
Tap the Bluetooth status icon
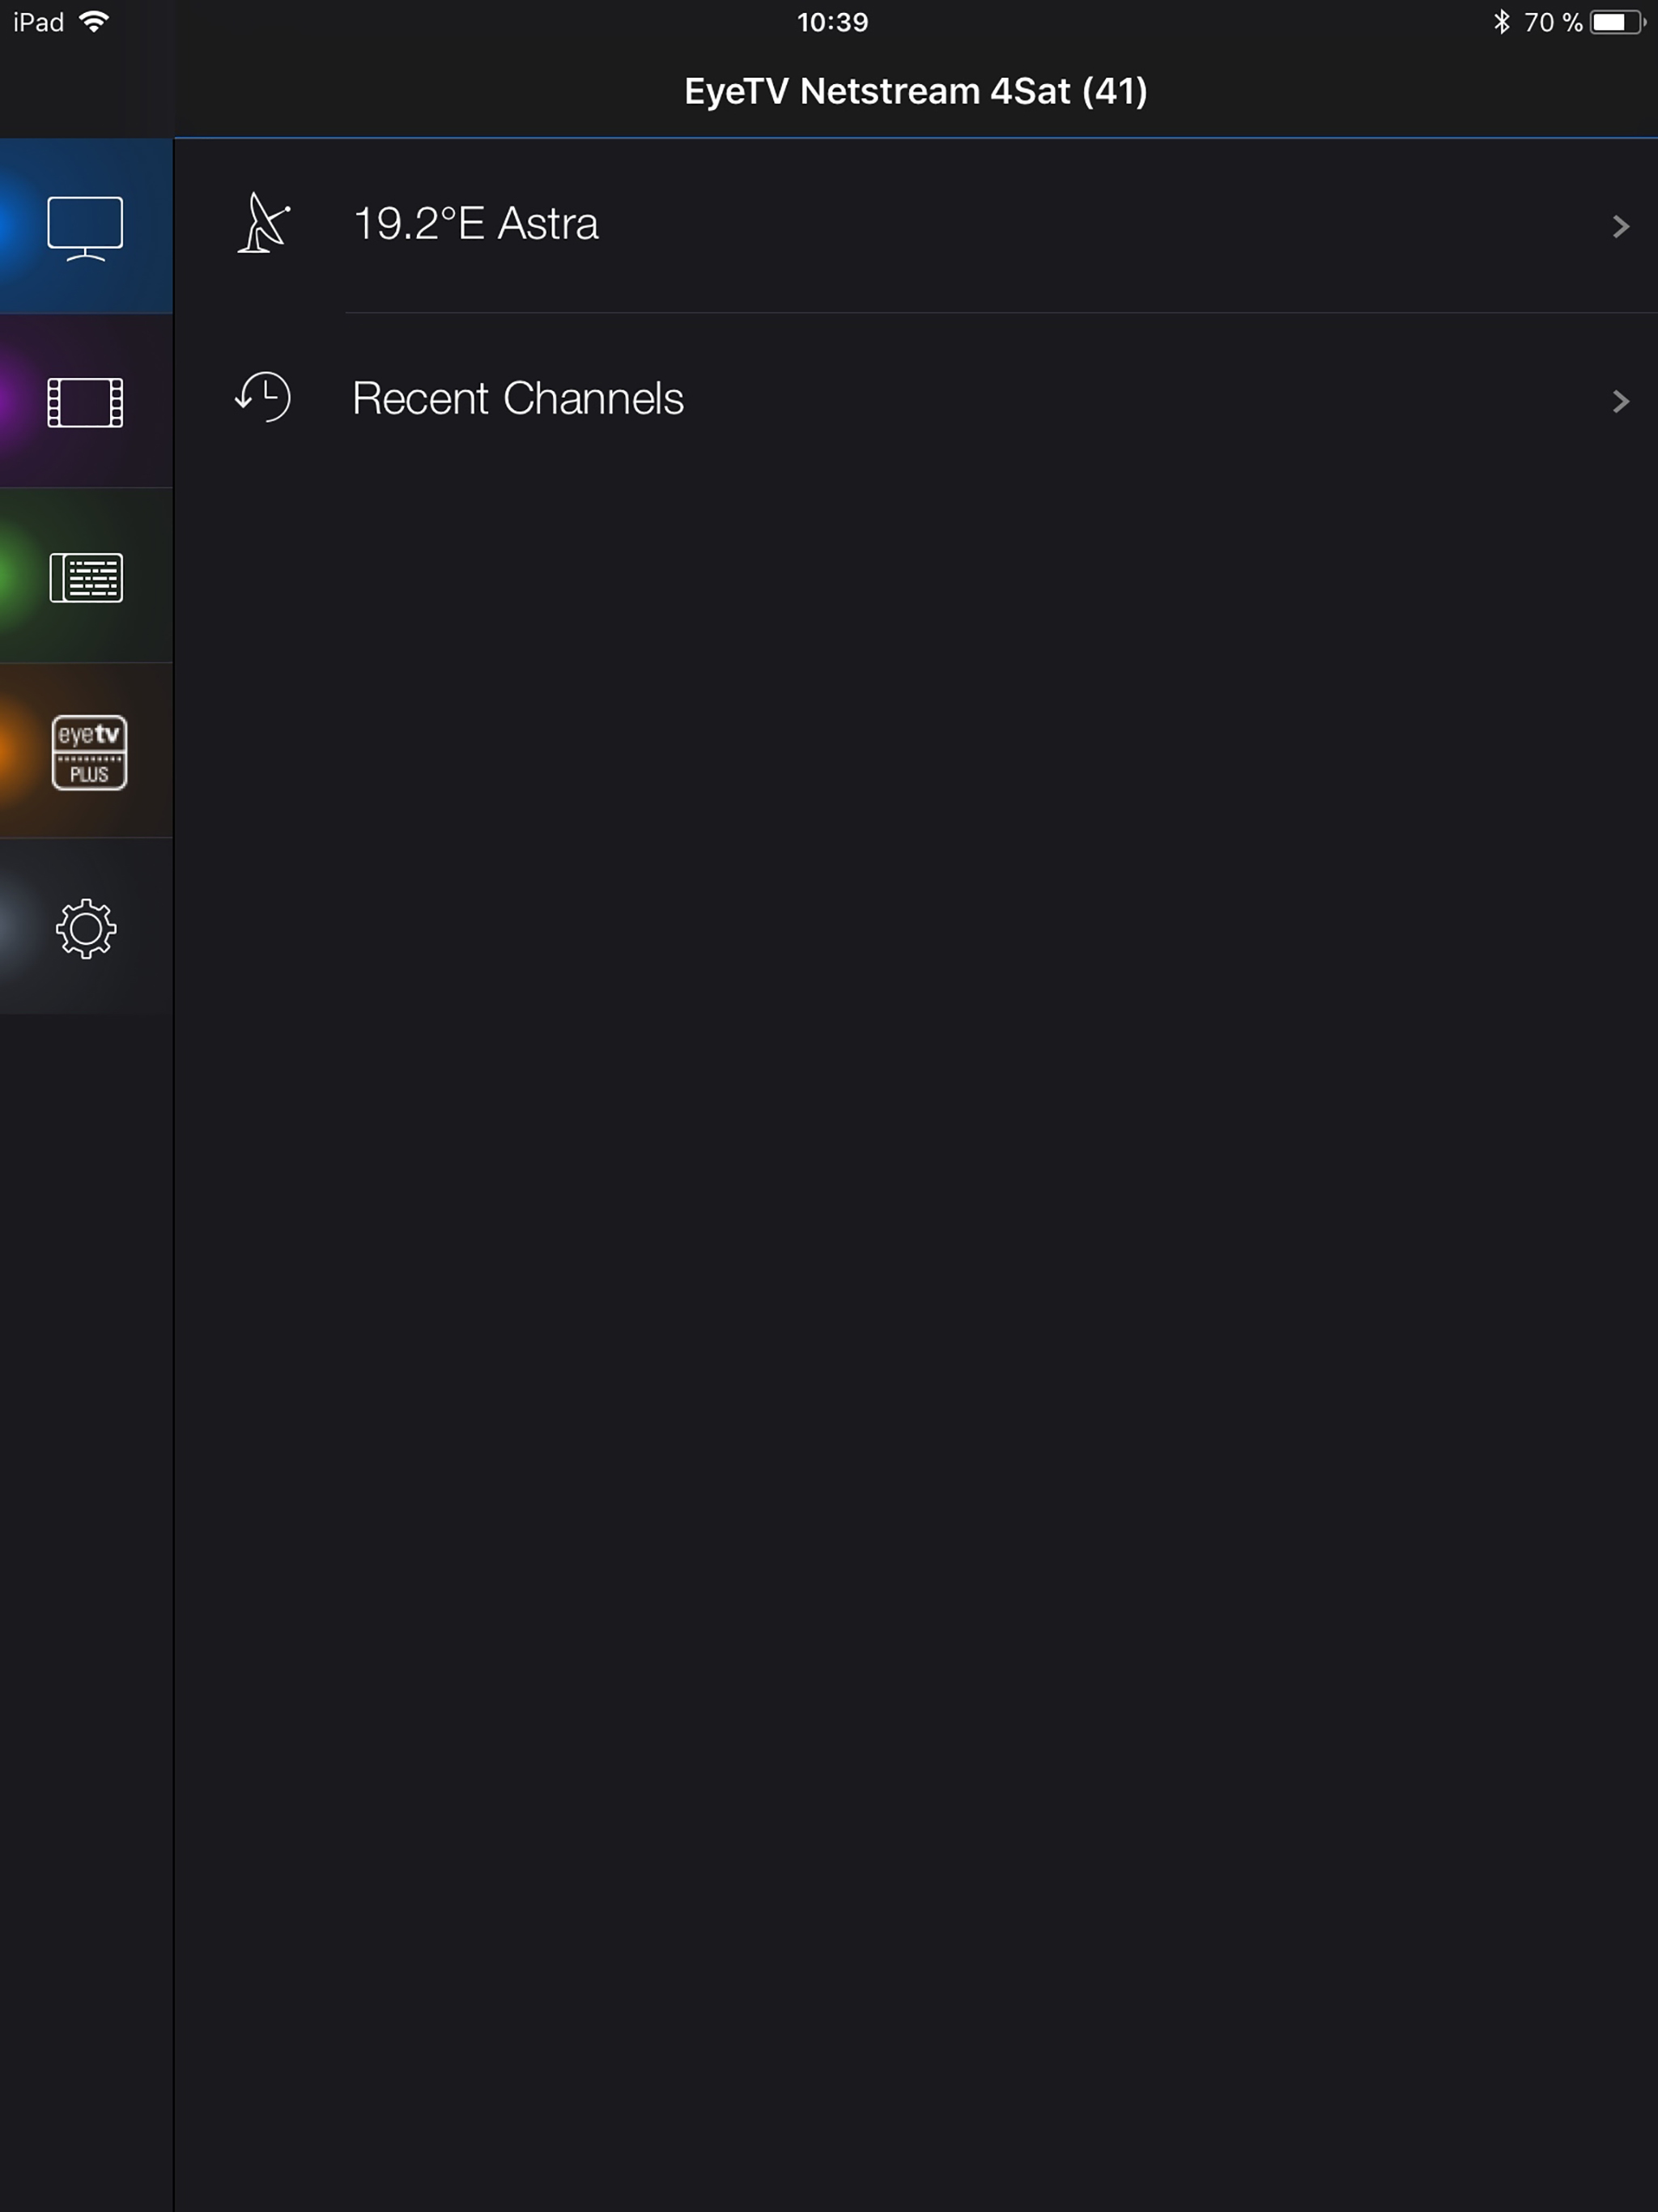[x=1500, y=22]
